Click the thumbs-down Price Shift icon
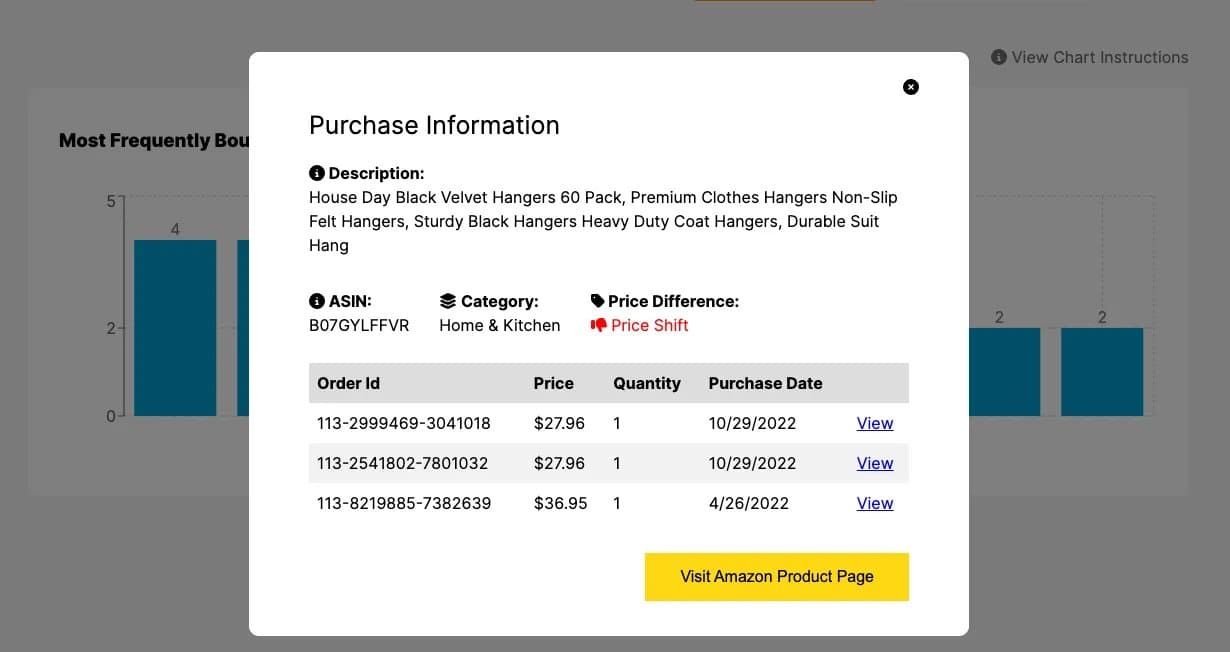This screenshot has width=1230, height=652. [x=598, y=325]
